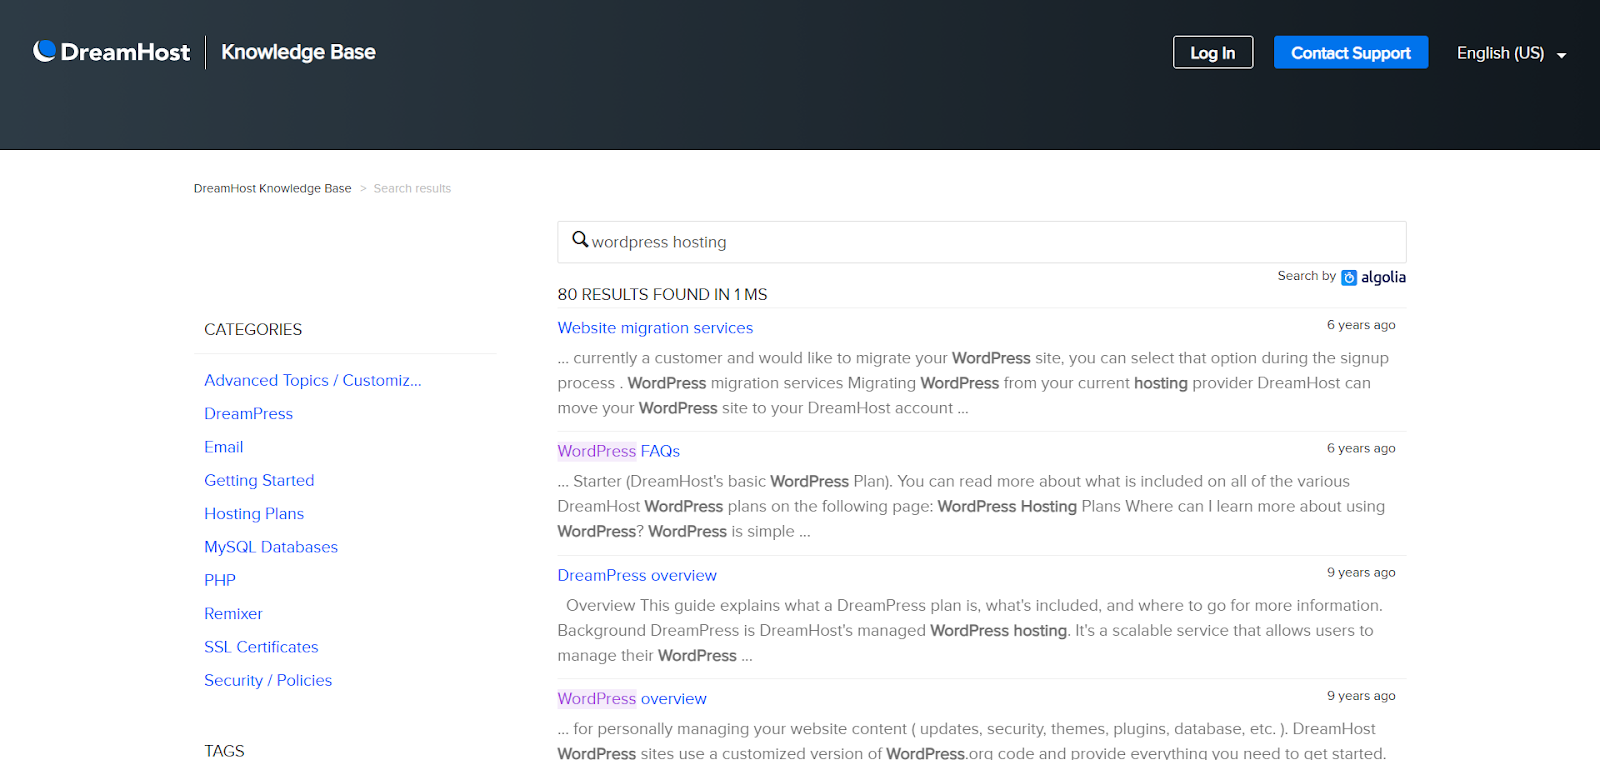The height and width of the screenshot is (760, 1600).
Task: Select Getting Started category
Action: coord(259,480)
